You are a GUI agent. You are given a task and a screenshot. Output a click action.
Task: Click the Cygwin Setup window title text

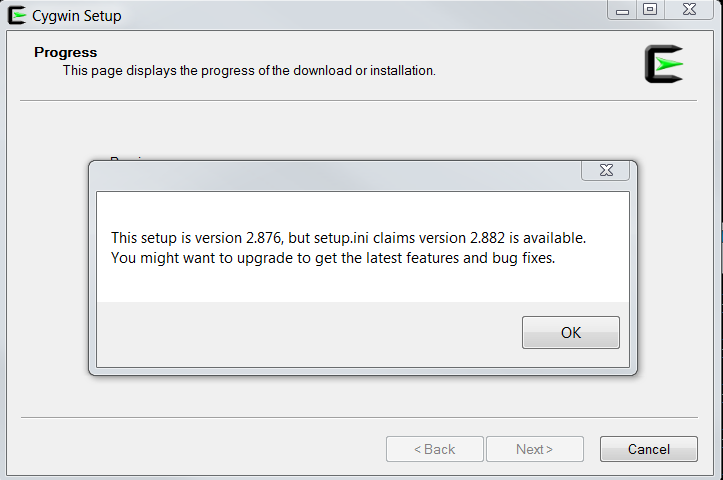pyautogui.click(x=77, y=16)
